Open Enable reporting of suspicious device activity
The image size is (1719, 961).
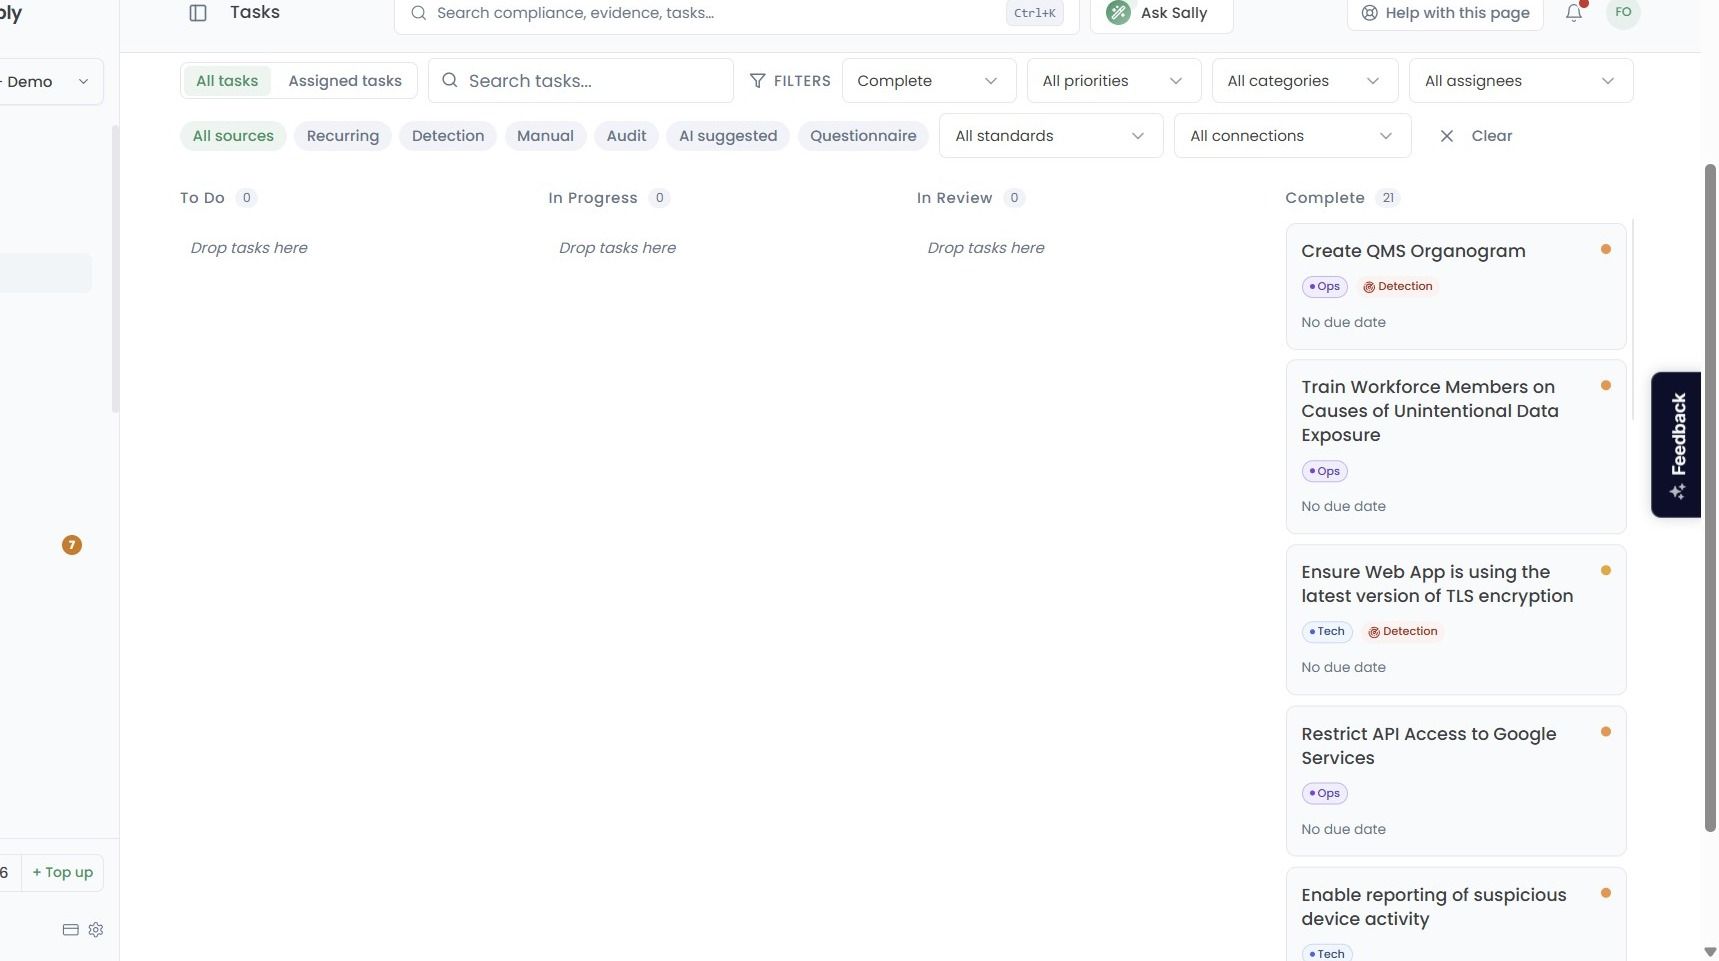click(x=1456, y=915)
